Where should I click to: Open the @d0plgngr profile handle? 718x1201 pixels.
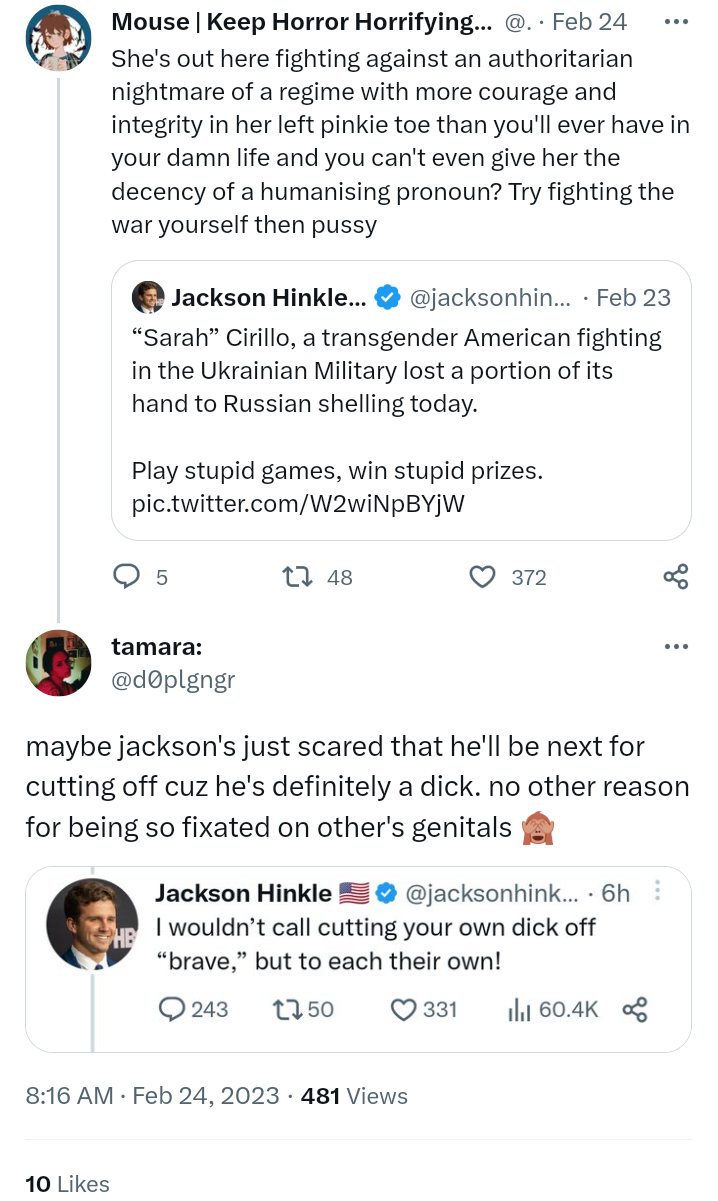coord(173,680)
